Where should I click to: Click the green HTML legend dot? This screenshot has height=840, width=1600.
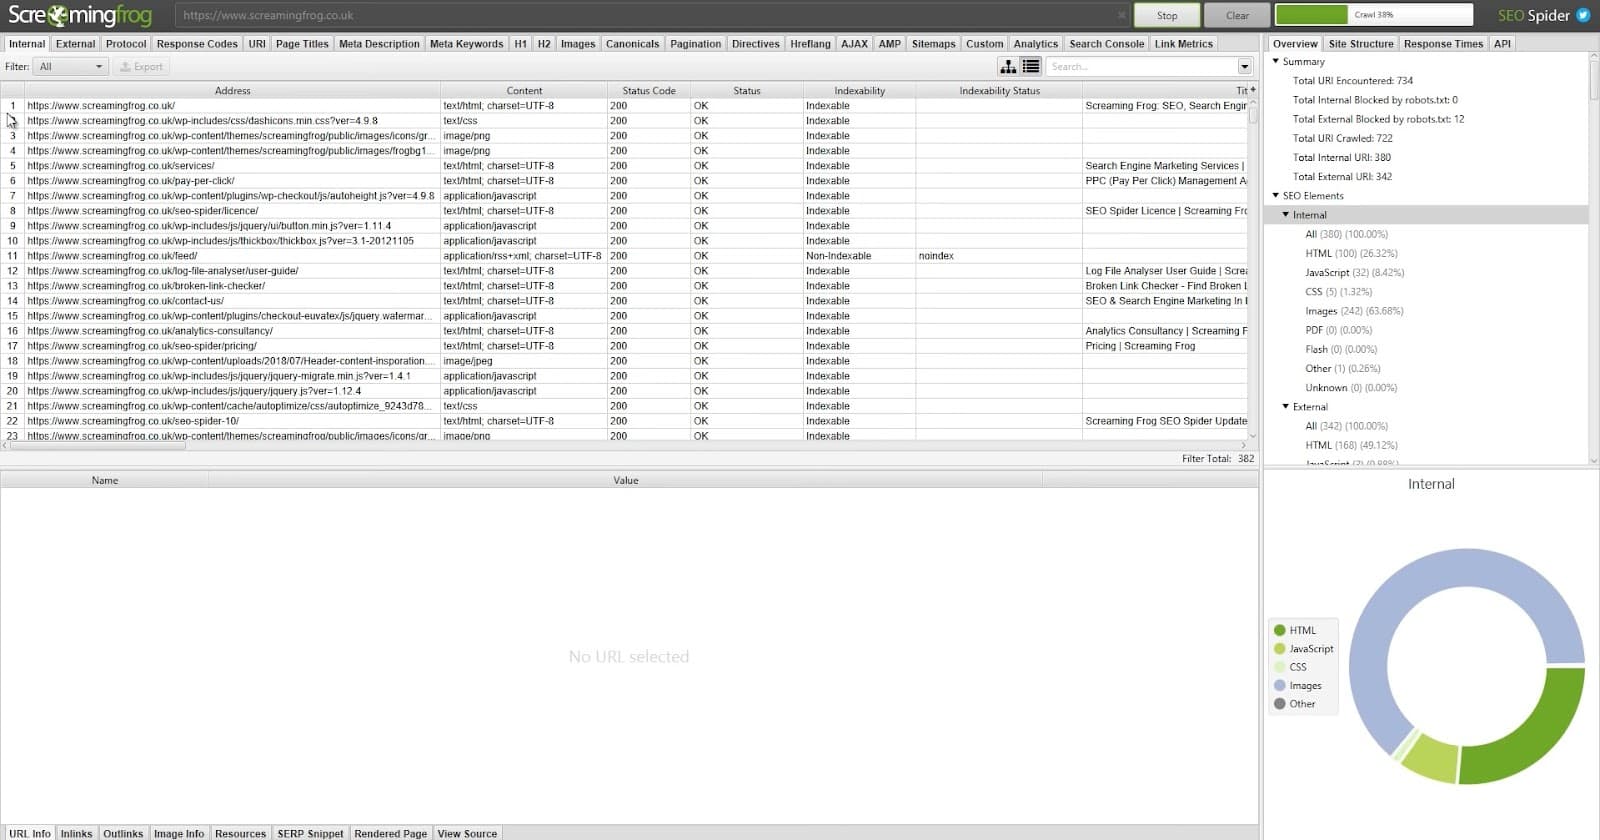(x=1279, y=630)
